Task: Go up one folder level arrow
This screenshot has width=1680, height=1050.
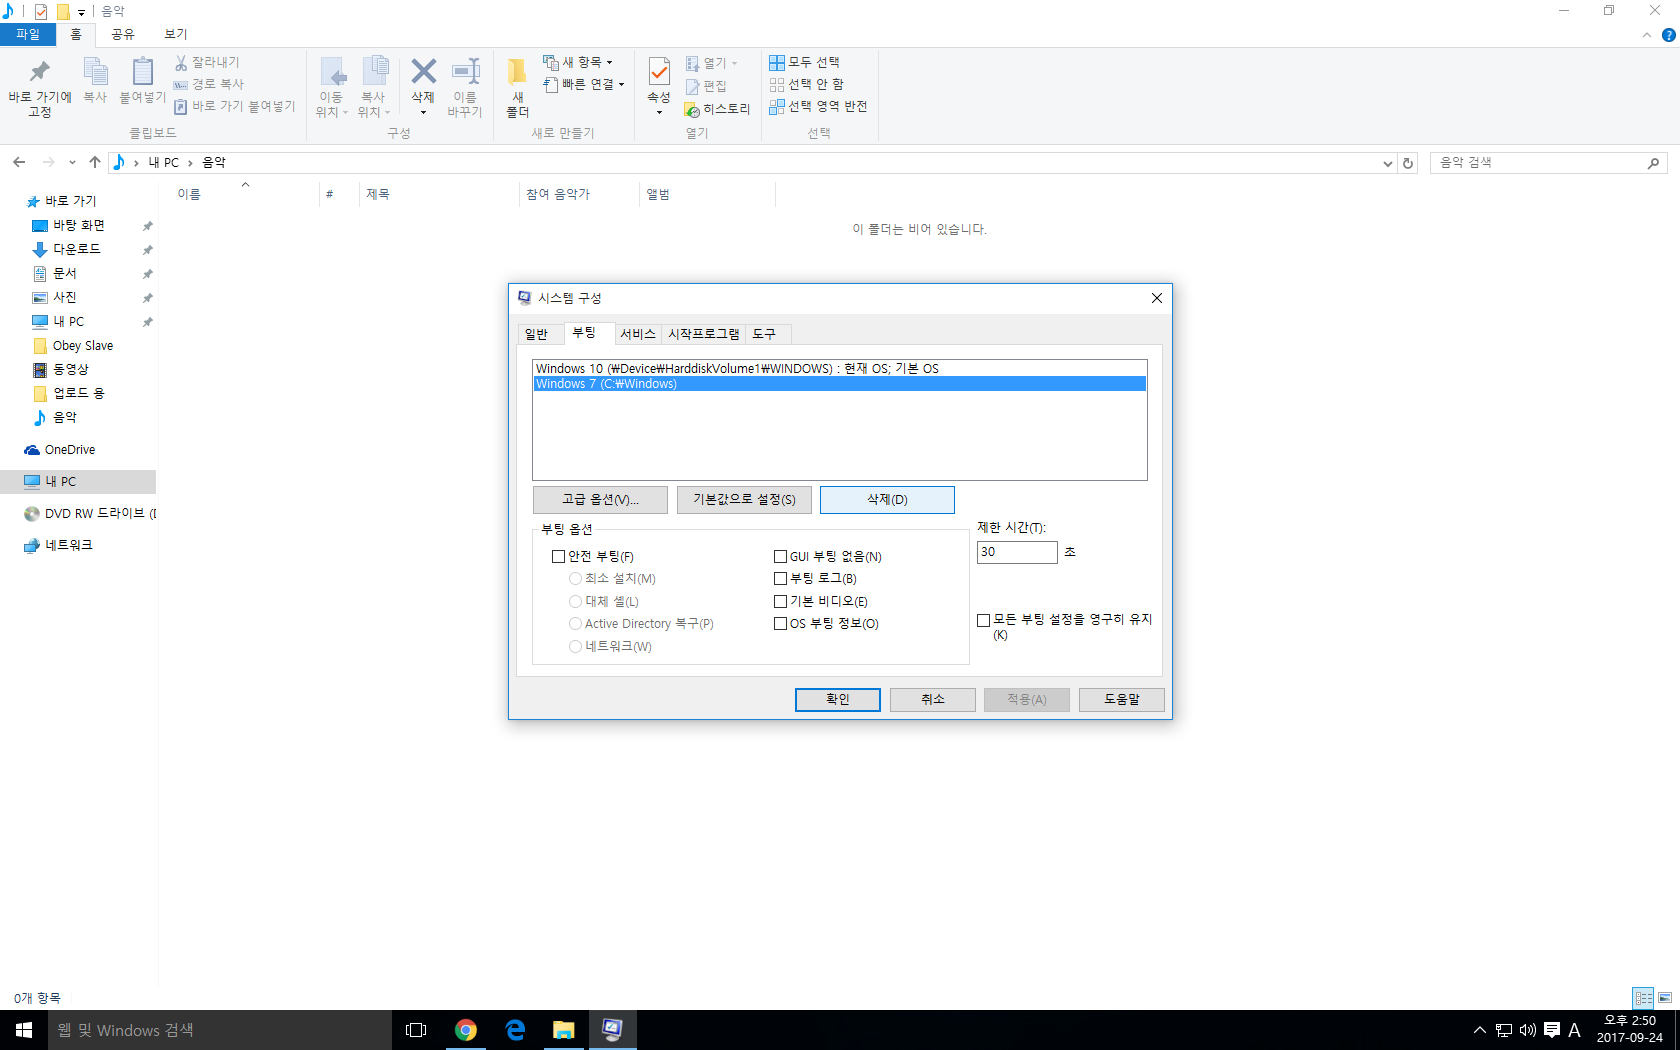Action: click(95, 162)
